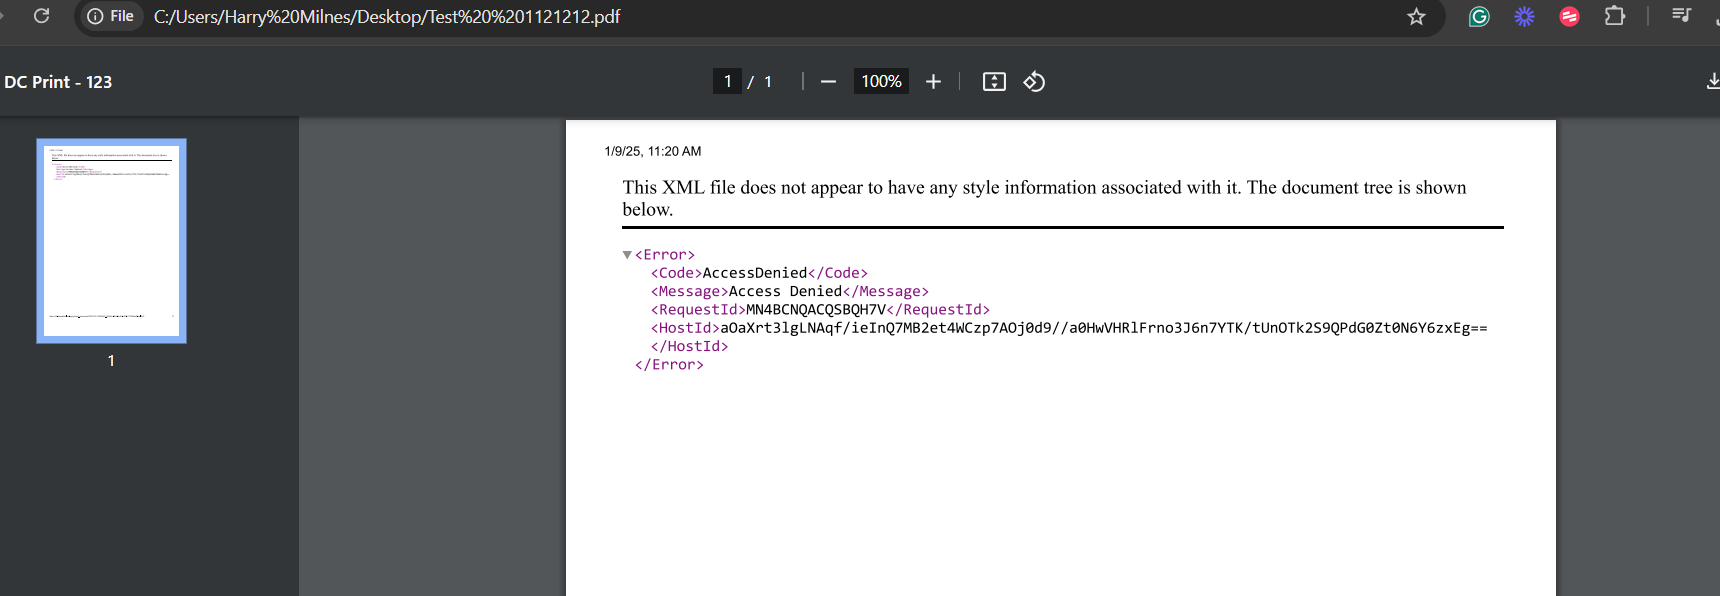This screenshot has width=1720, height=596.
Task: Click the Access Denied message text
Action: (x=785, y=291)
